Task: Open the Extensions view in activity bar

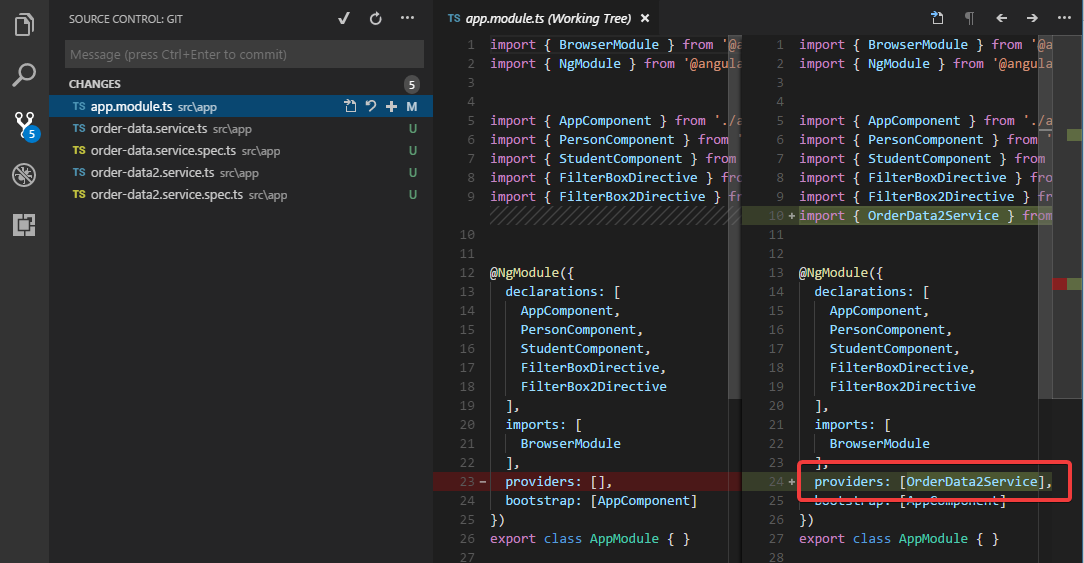Action: click(x=24, y=225)
